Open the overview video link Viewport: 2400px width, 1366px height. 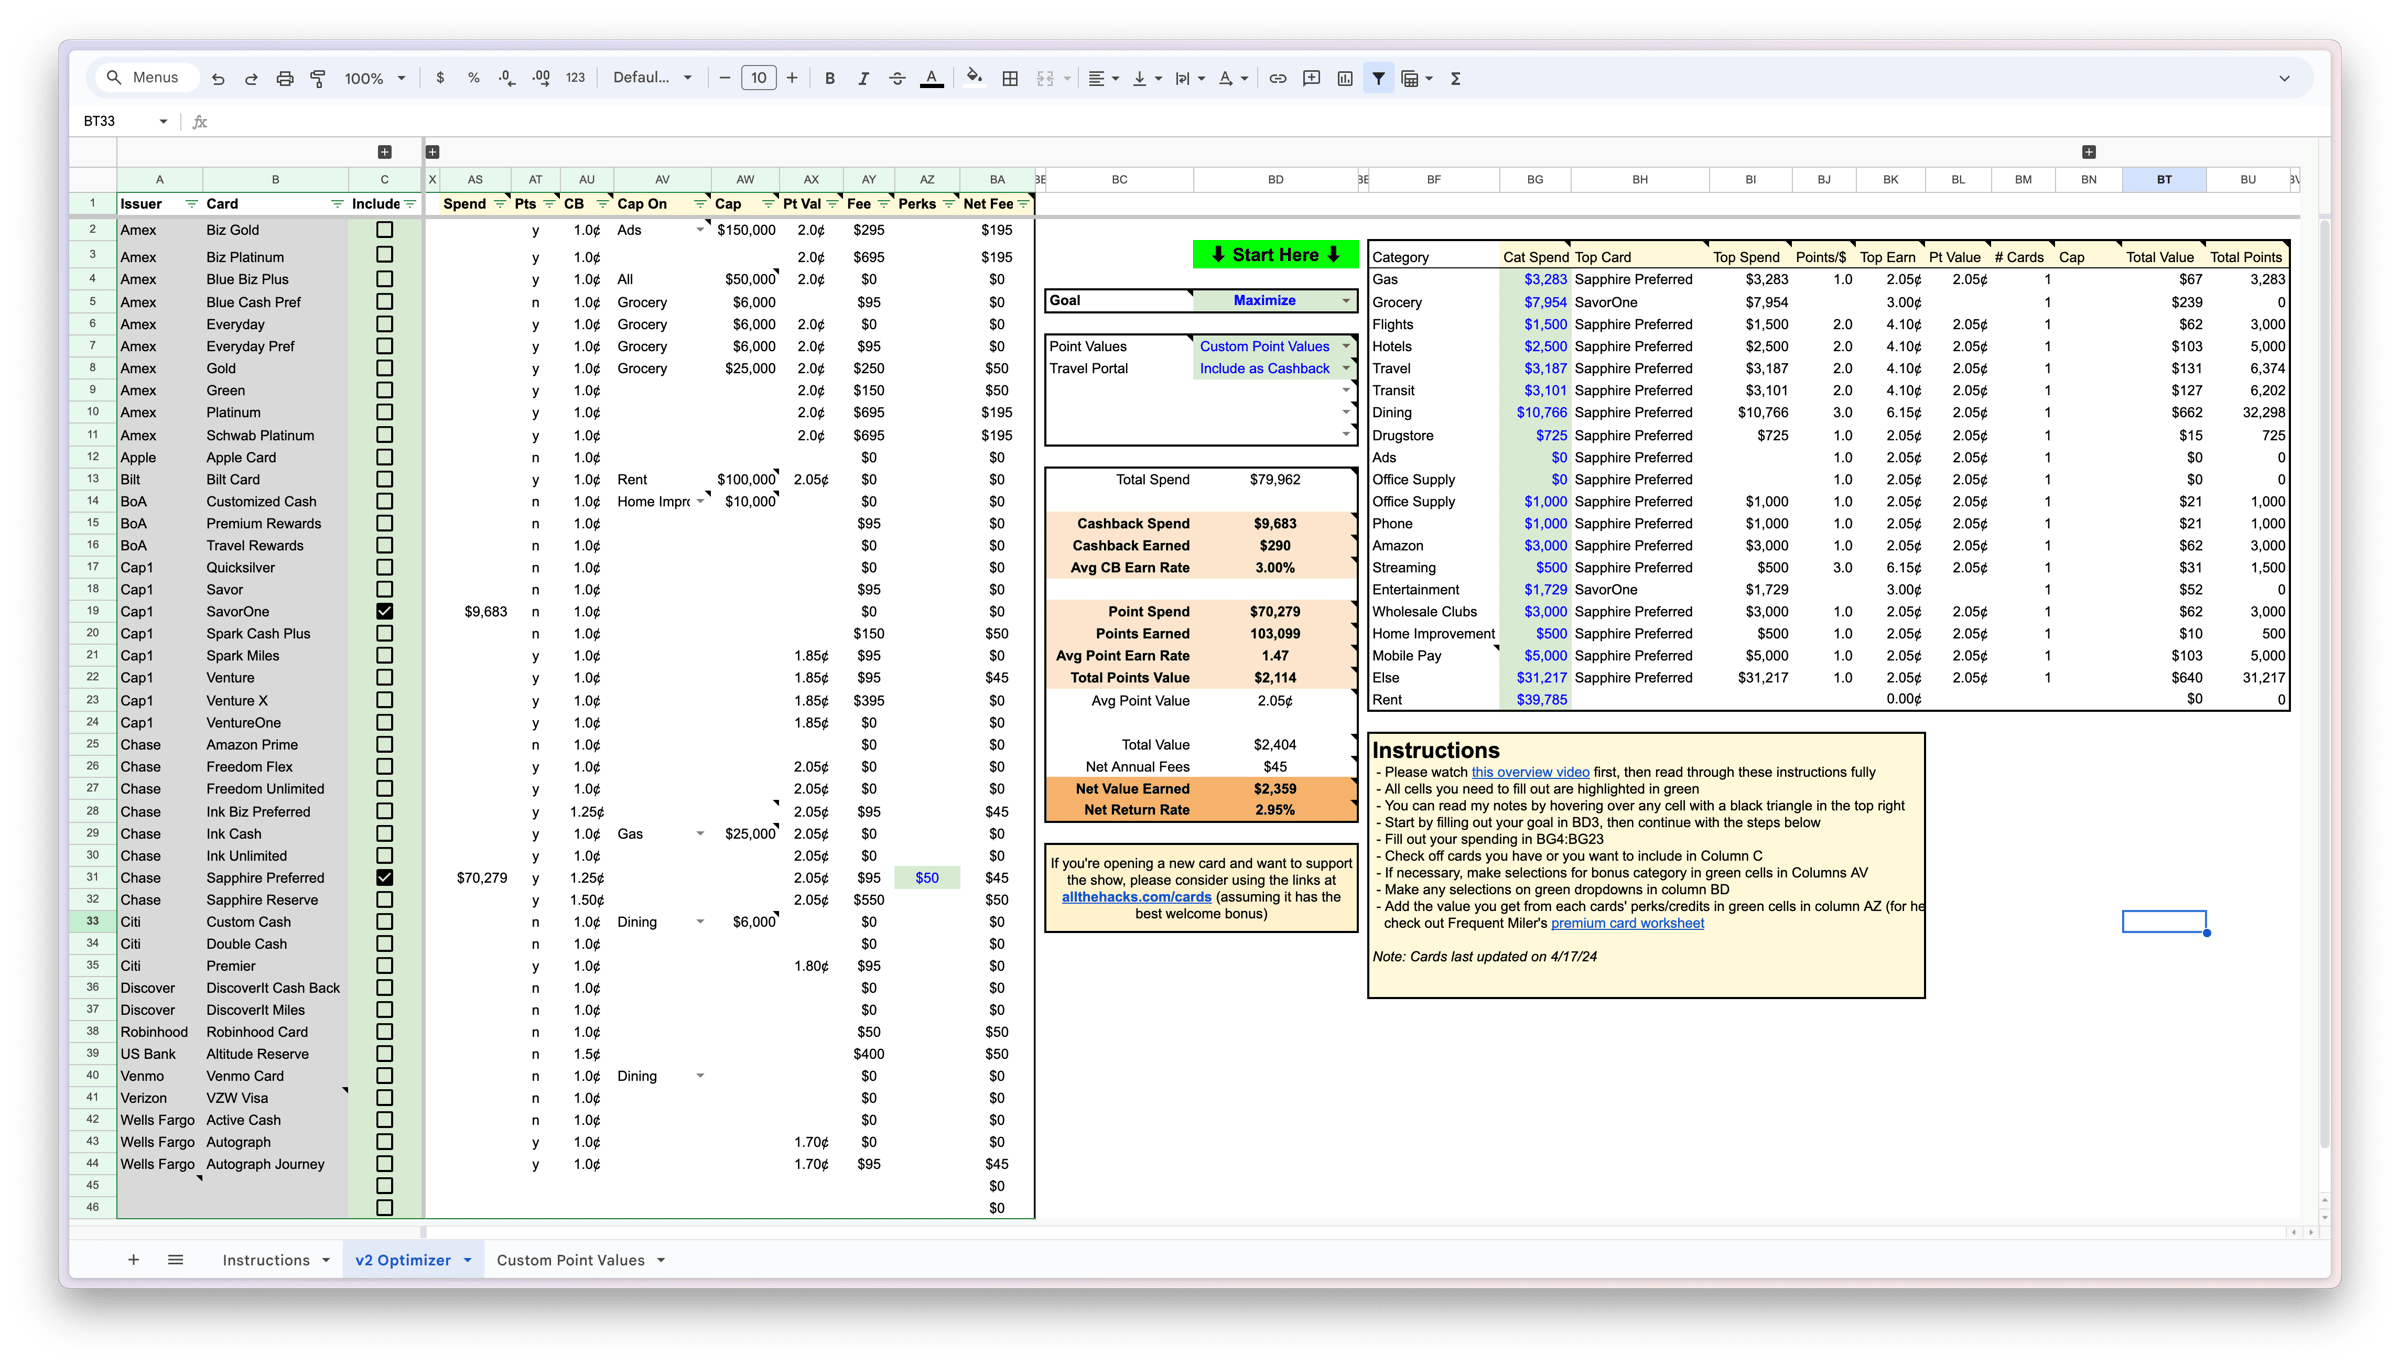tap(1530, 772)
